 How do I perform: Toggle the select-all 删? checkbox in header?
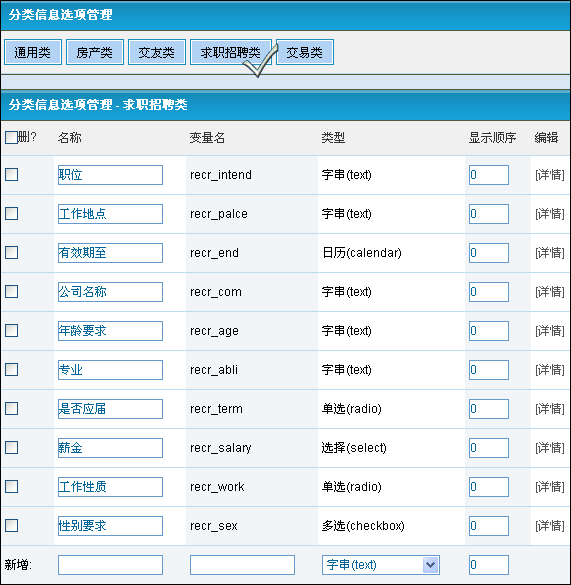coord(11,137)
